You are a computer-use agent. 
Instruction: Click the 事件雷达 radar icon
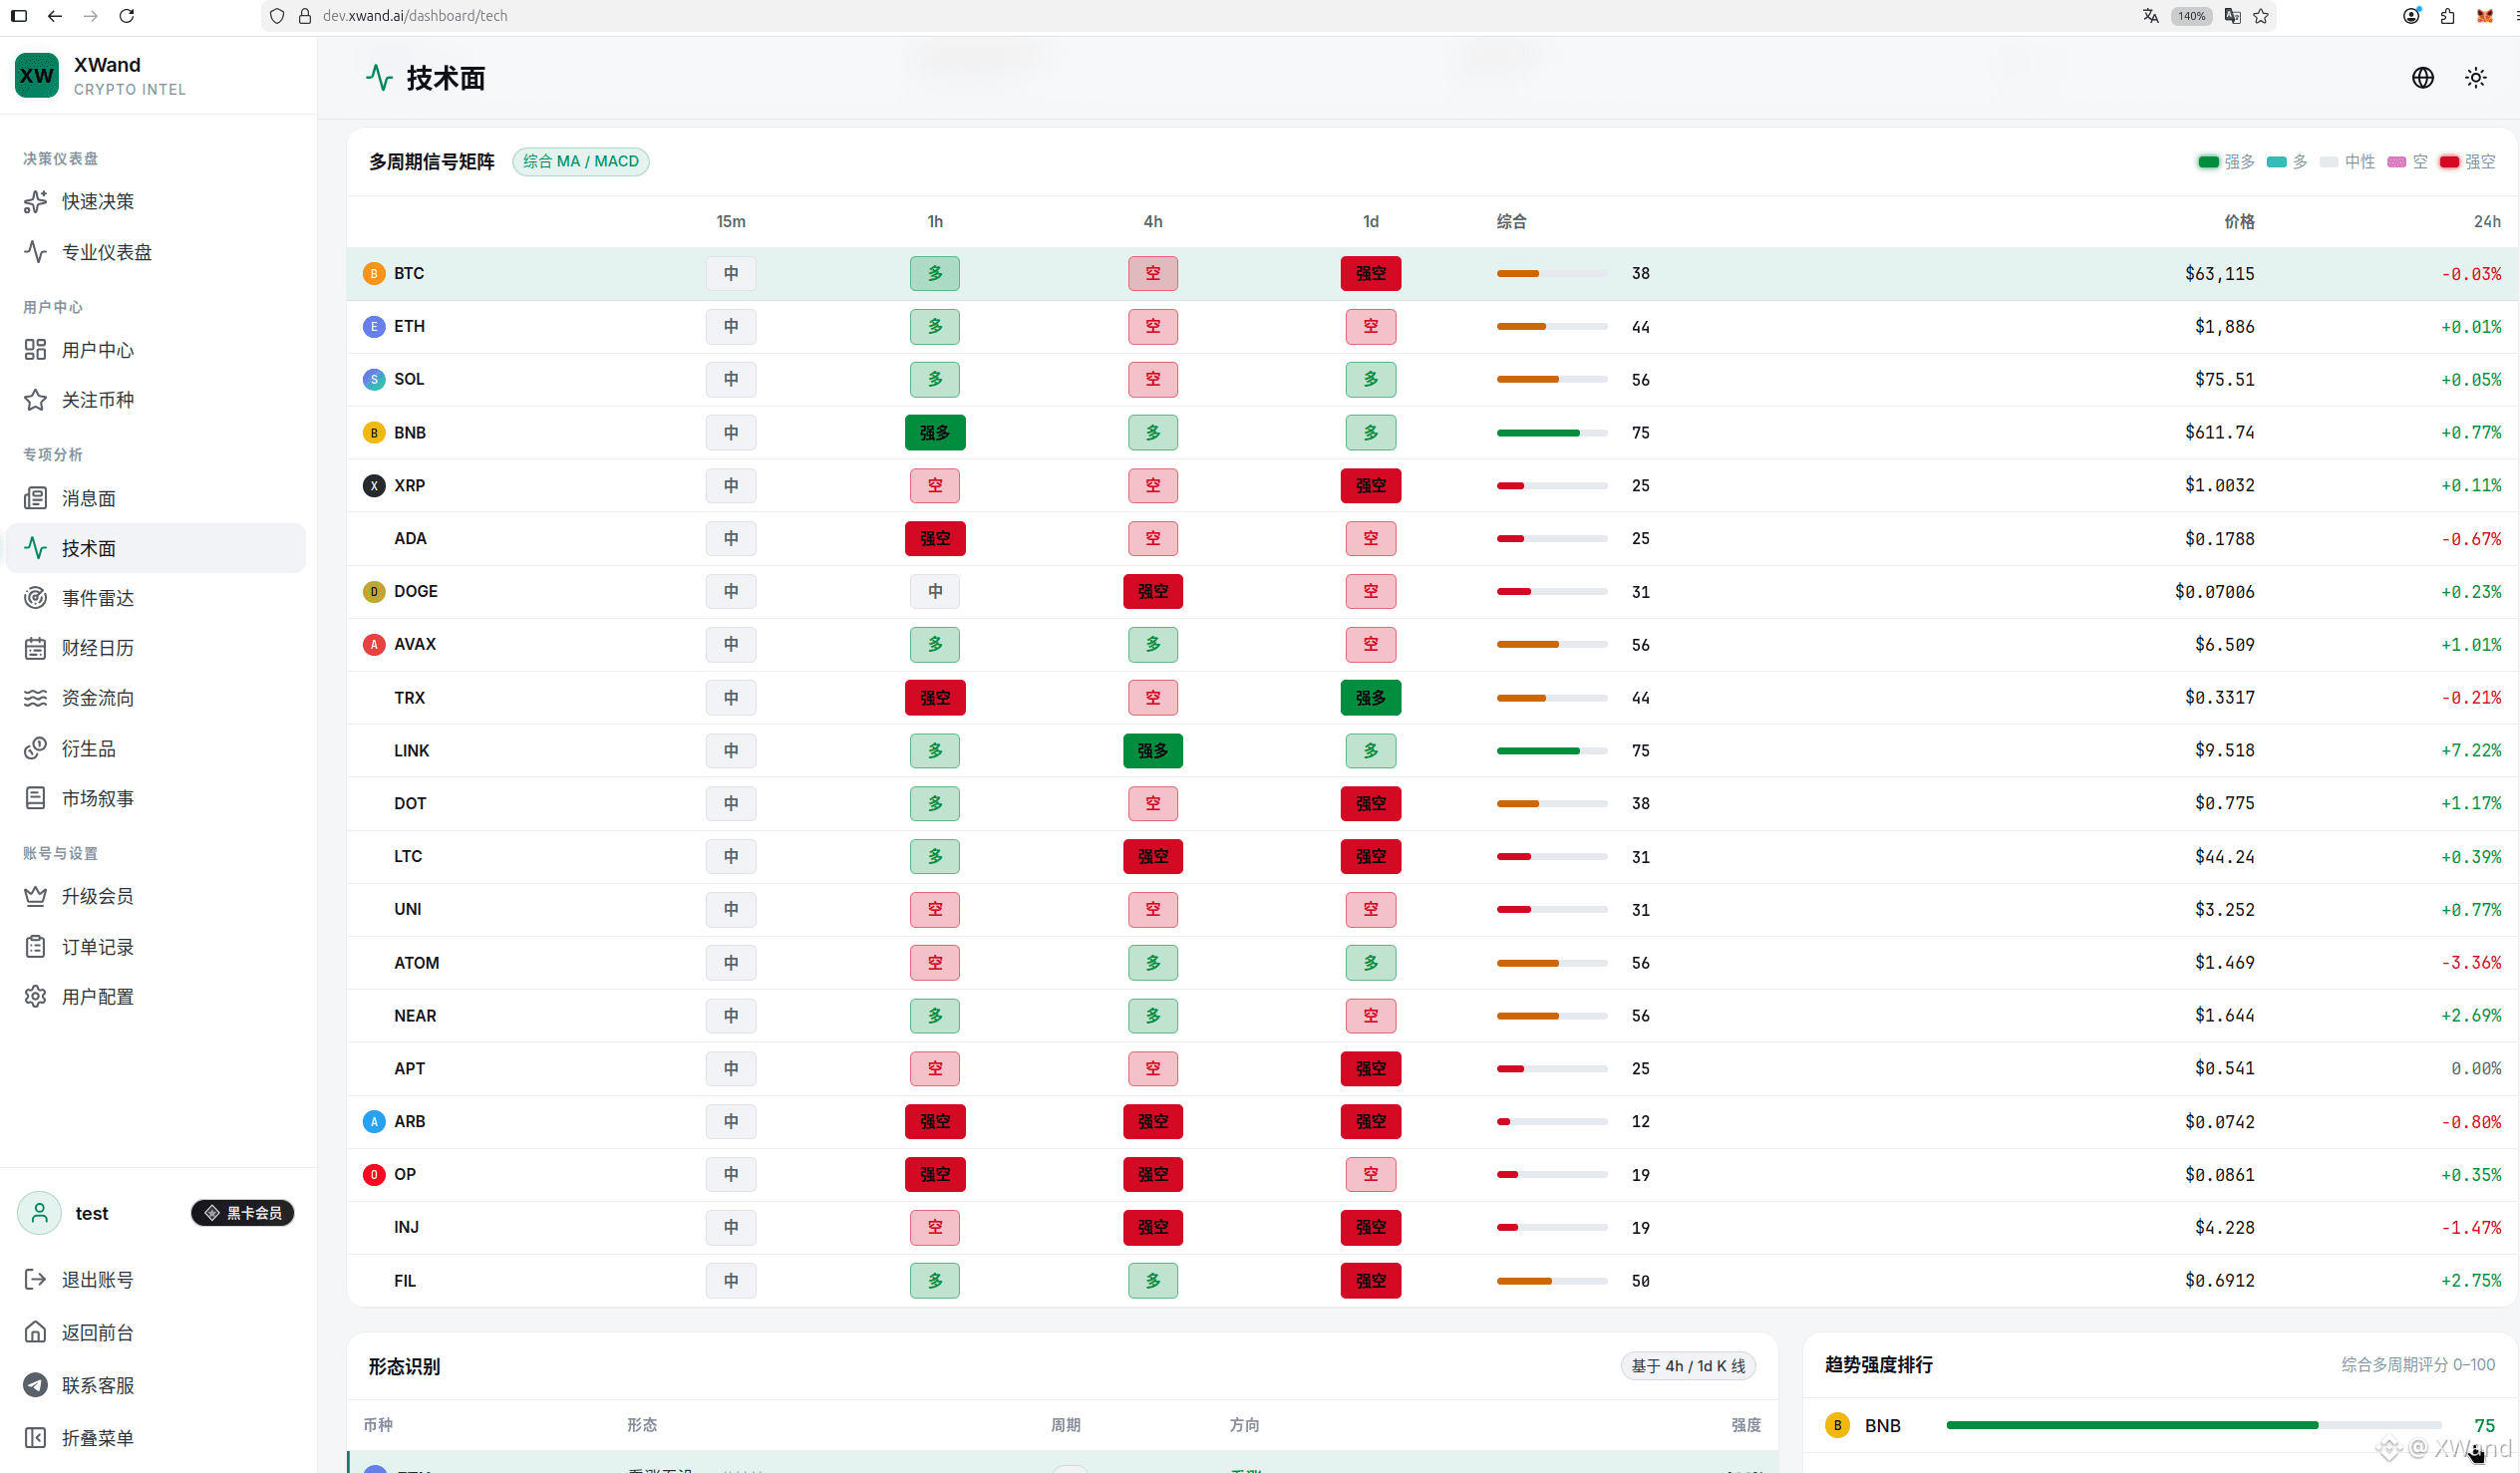click(35, 598)
